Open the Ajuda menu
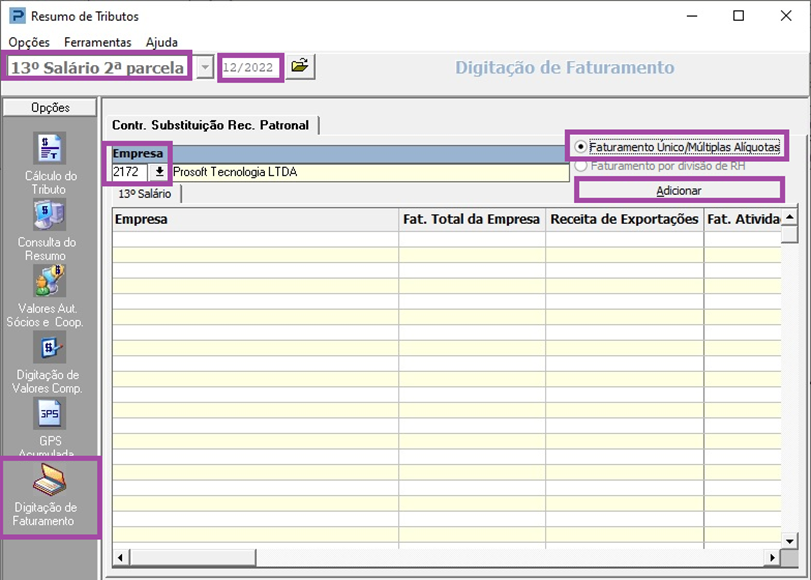The image size is (811, 580). click(x=162, y=42)
